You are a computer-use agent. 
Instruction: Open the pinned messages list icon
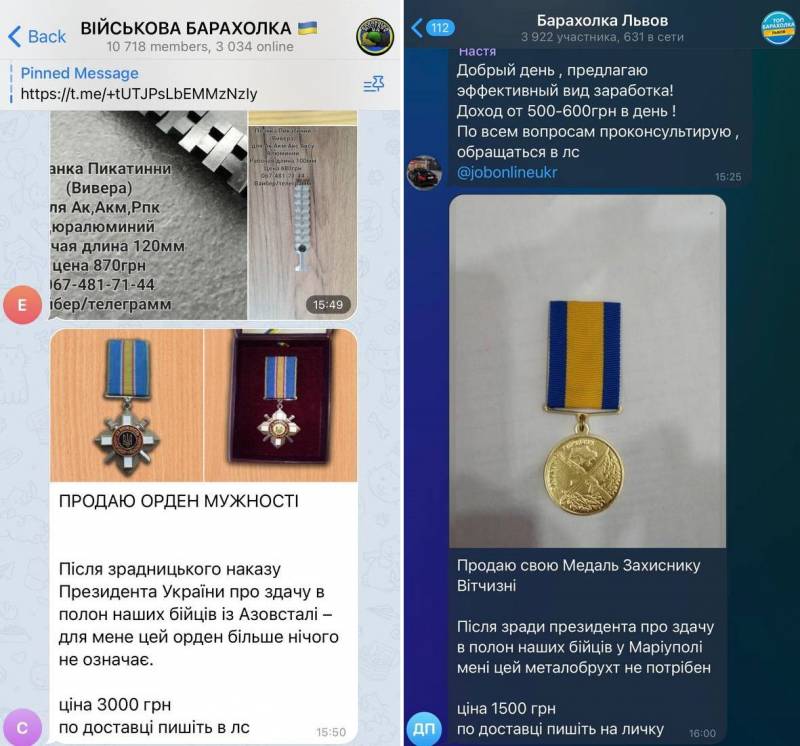coord(373,84)
